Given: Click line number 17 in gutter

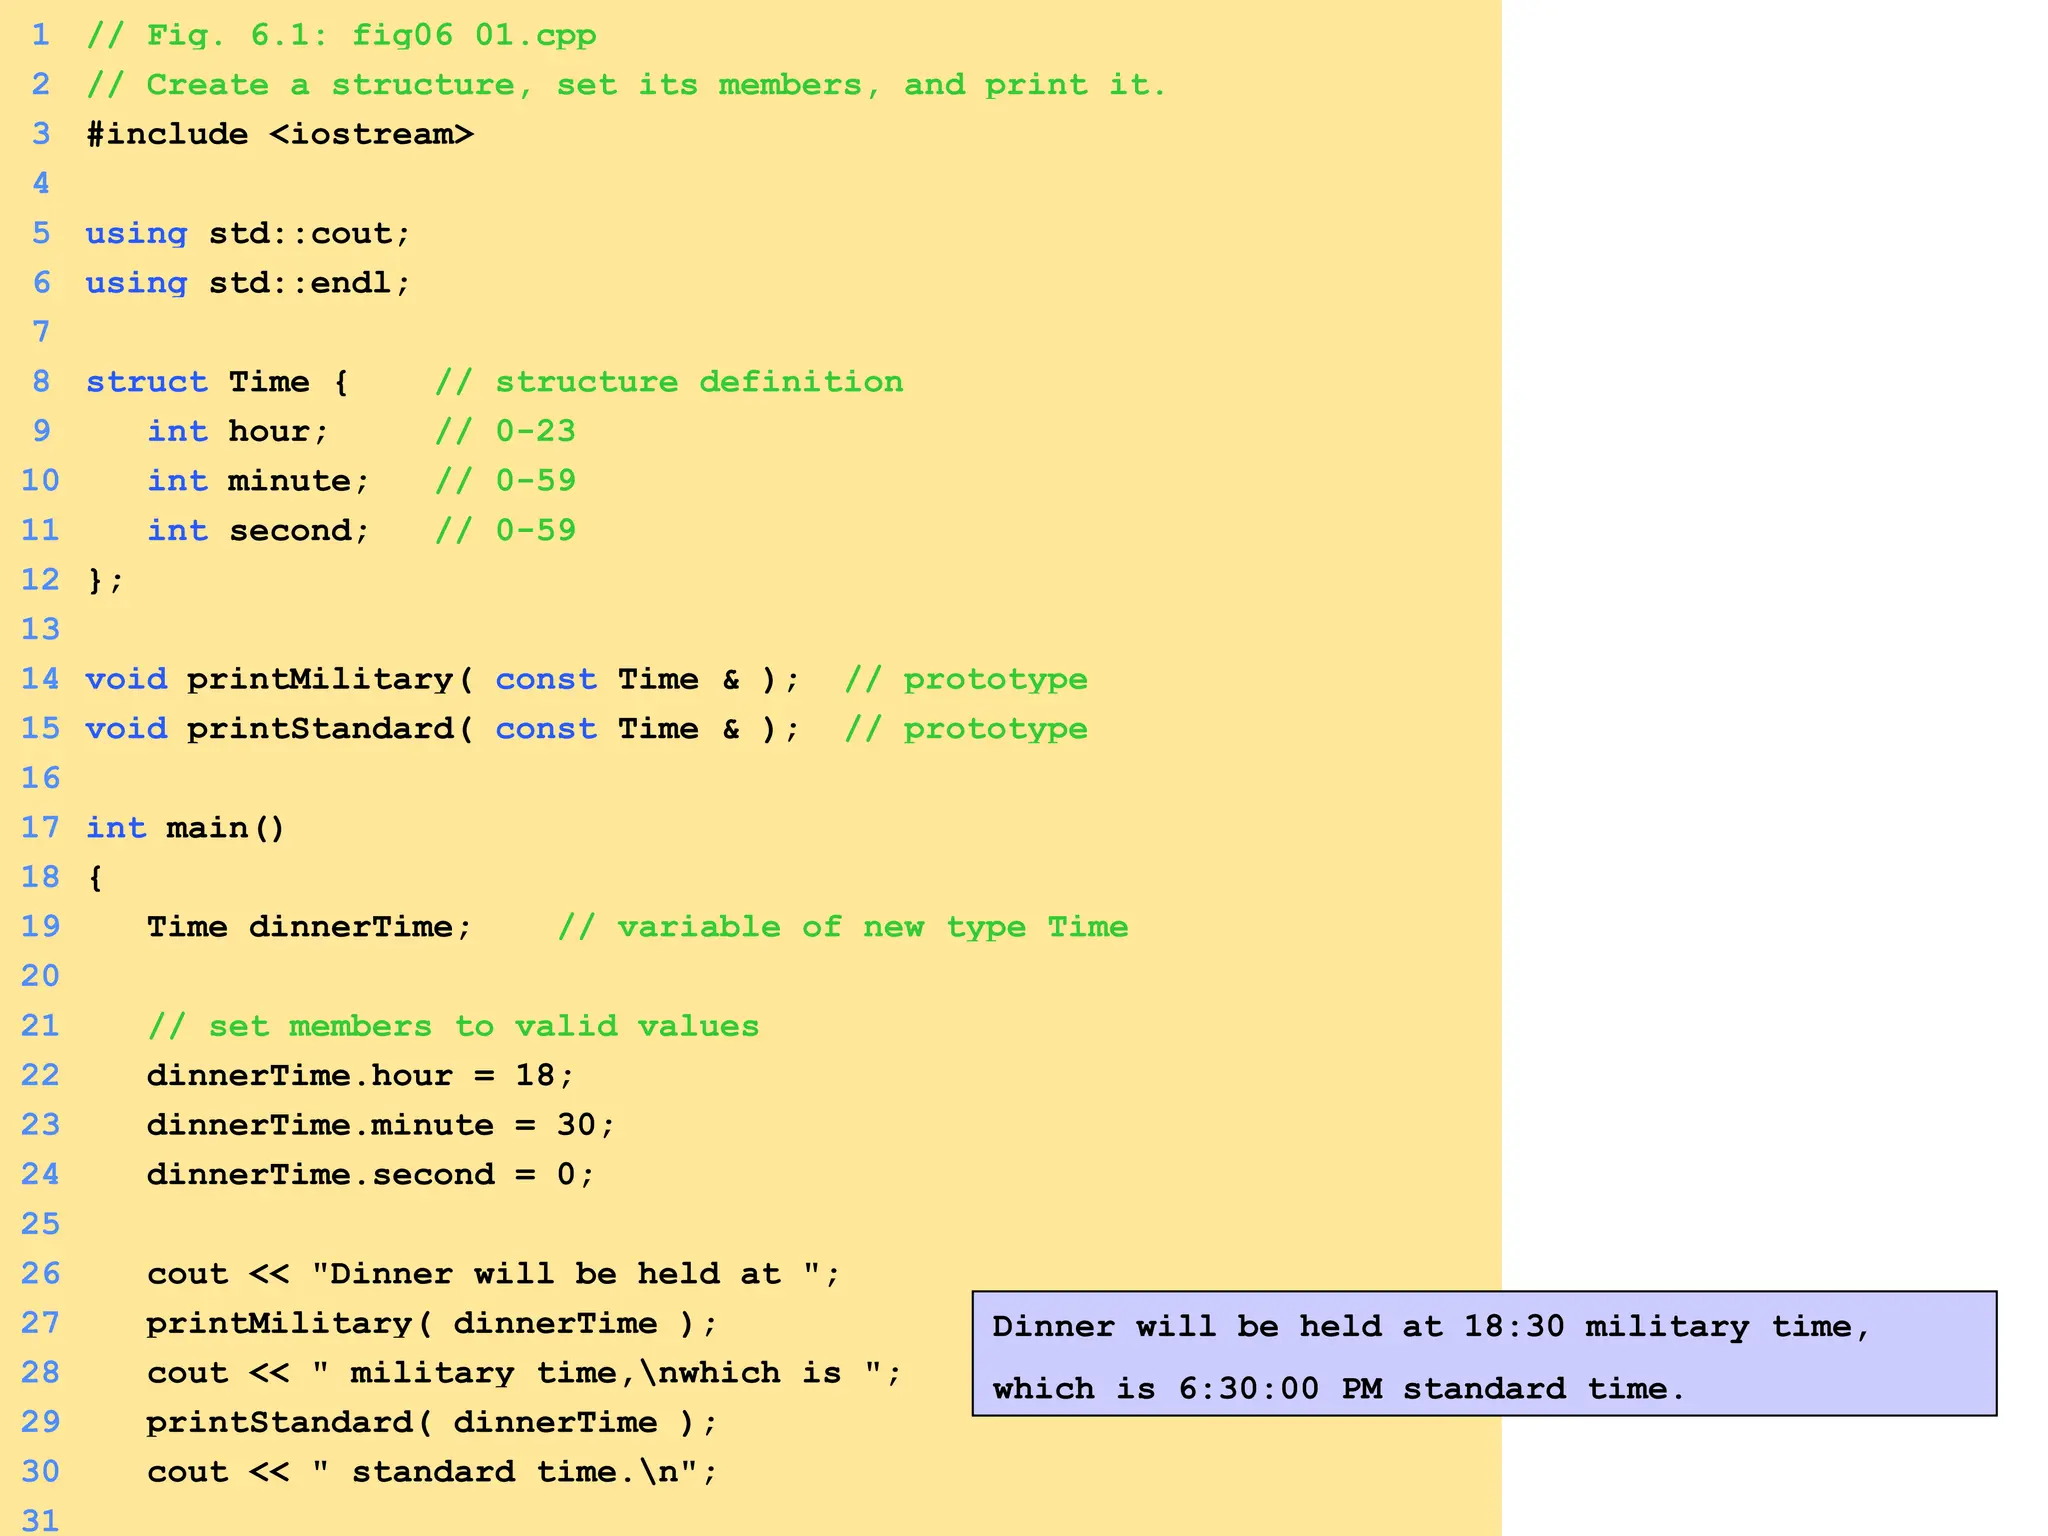Looking at the screenshot, I should point(40,828).
